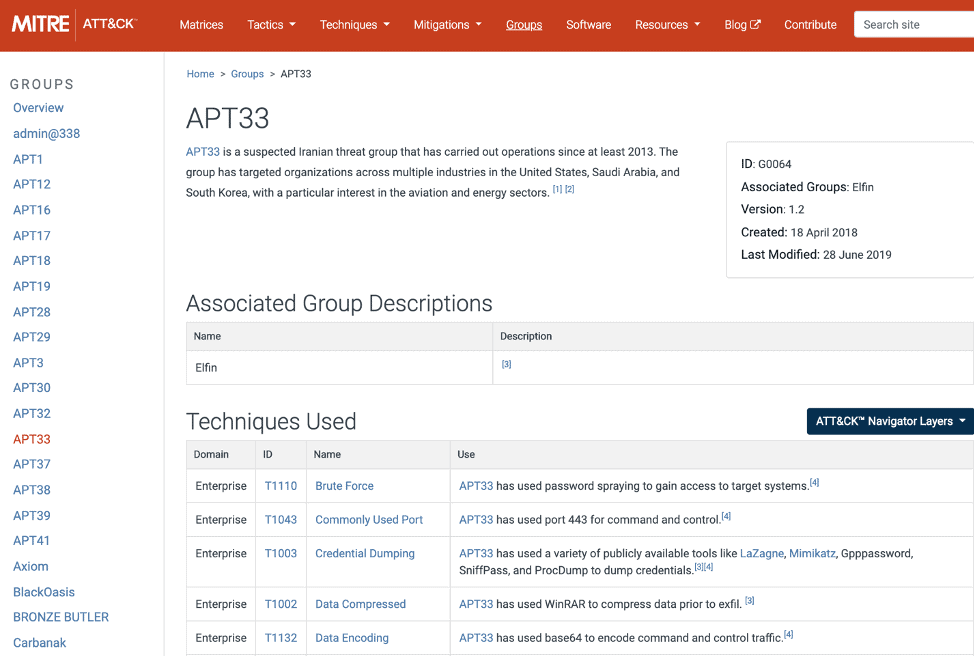Select APT17 in the sidebar
The image size is (974, 656).
point(32,235)
